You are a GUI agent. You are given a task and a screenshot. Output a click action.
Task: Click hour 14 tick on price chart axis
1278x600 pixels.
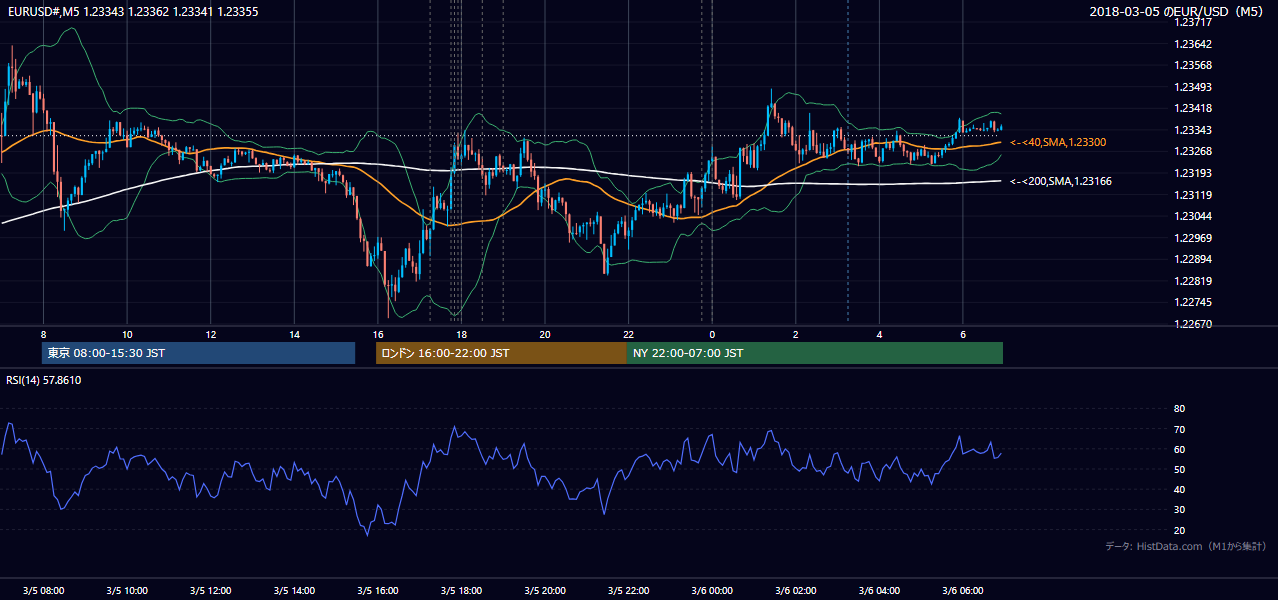[294, 334]
